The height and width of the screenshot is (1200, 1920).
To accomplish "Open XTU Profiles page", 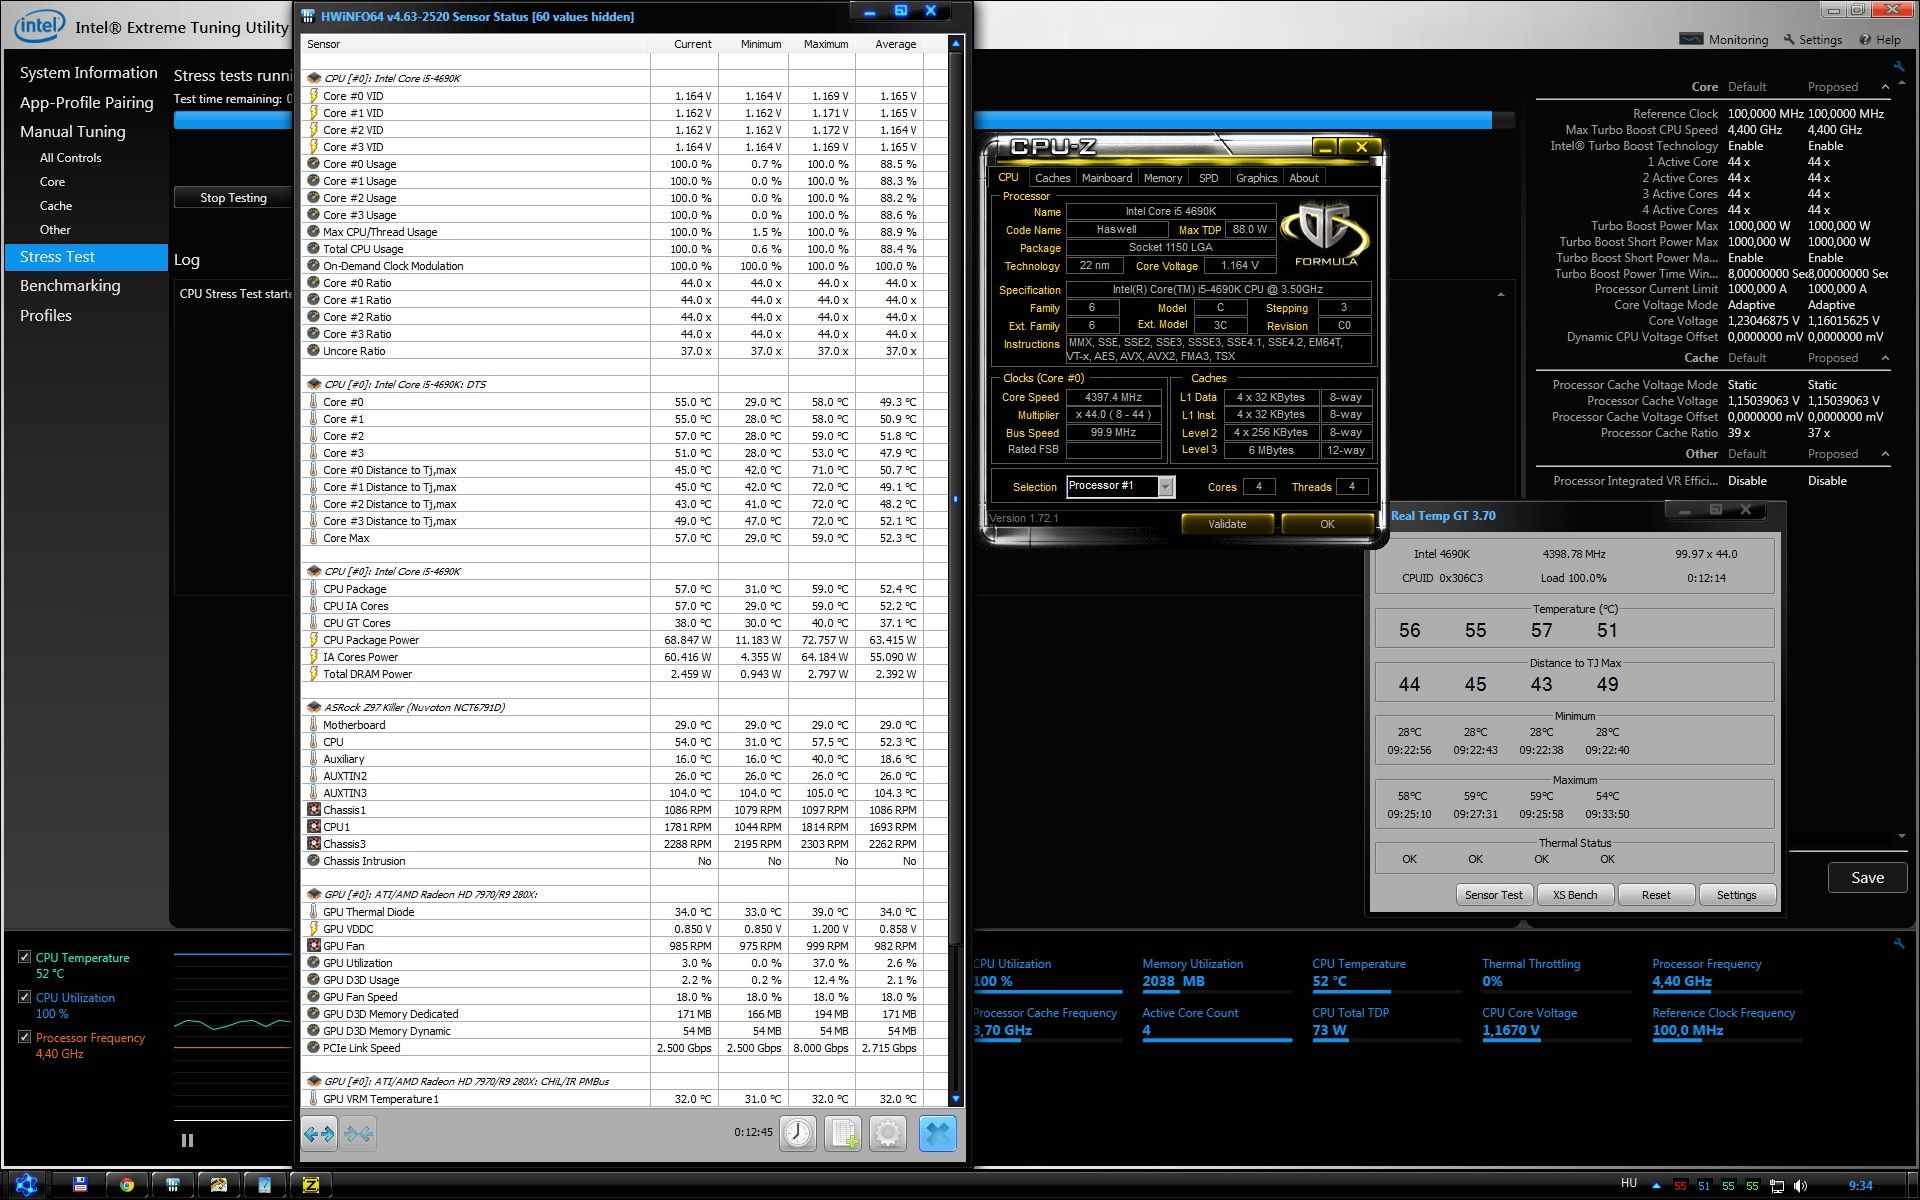I will click(x=46, y=316).
